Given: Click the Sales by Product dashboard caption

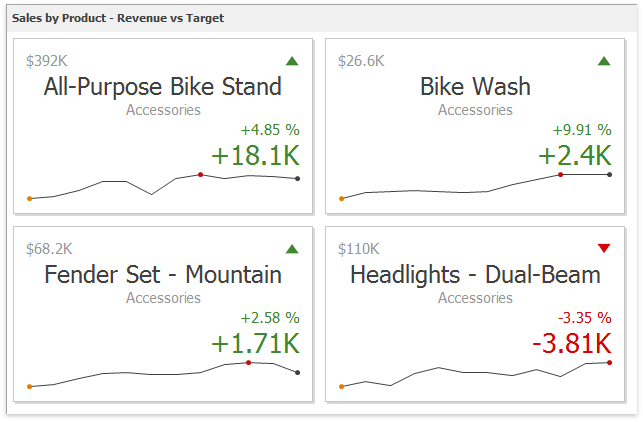Looking at the screenshot, I should [x=118, y=18].
